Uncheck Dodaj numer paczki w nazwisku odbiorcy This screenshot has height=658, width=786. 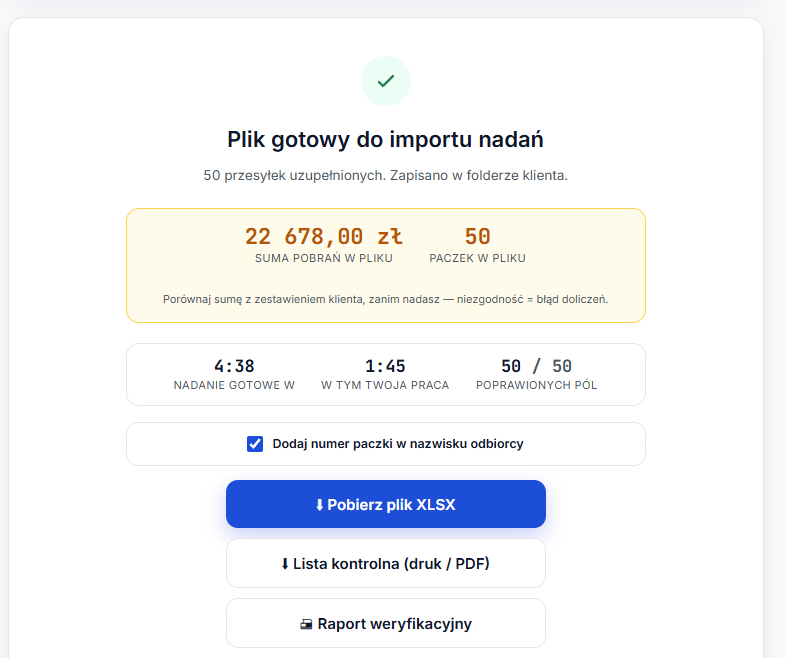255,444
